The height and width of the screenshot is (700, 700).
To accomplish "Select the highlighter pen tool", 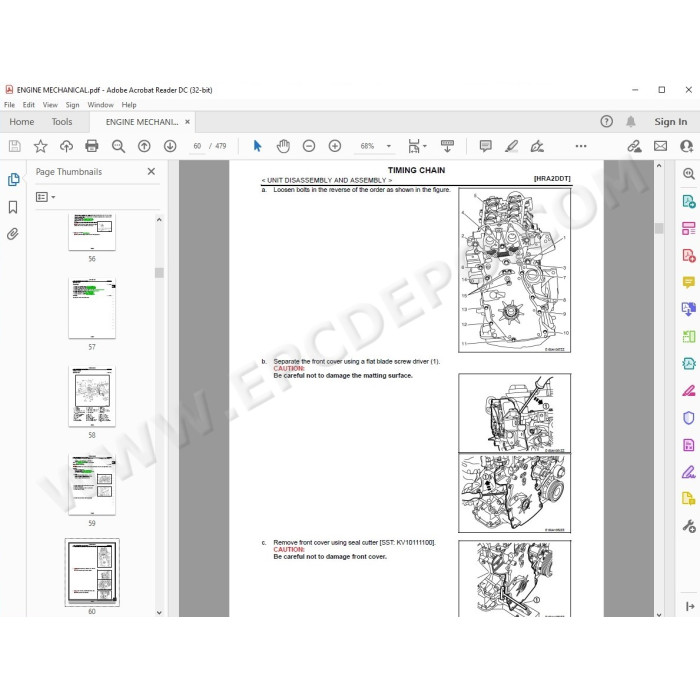I will click(x=512, y=146).
